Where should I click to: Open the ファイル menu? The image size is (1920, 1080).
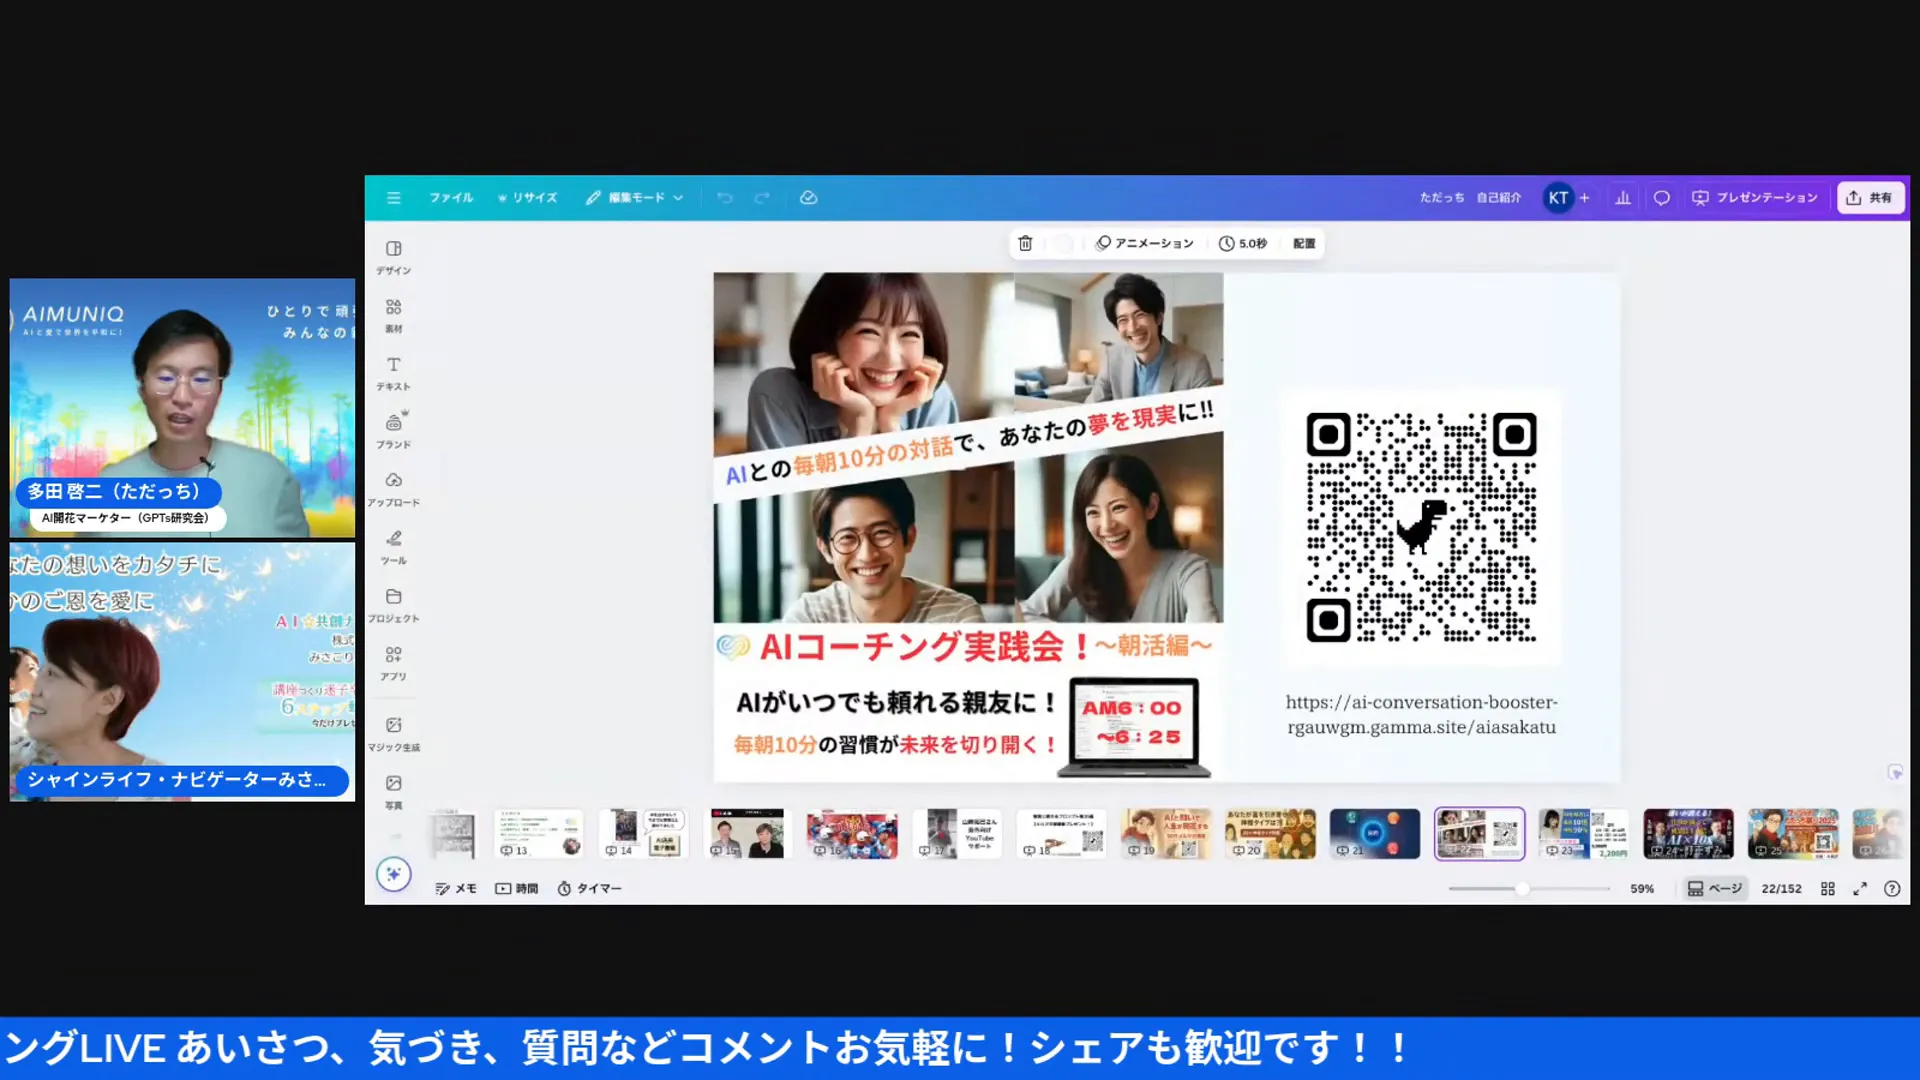coord(451,198)
